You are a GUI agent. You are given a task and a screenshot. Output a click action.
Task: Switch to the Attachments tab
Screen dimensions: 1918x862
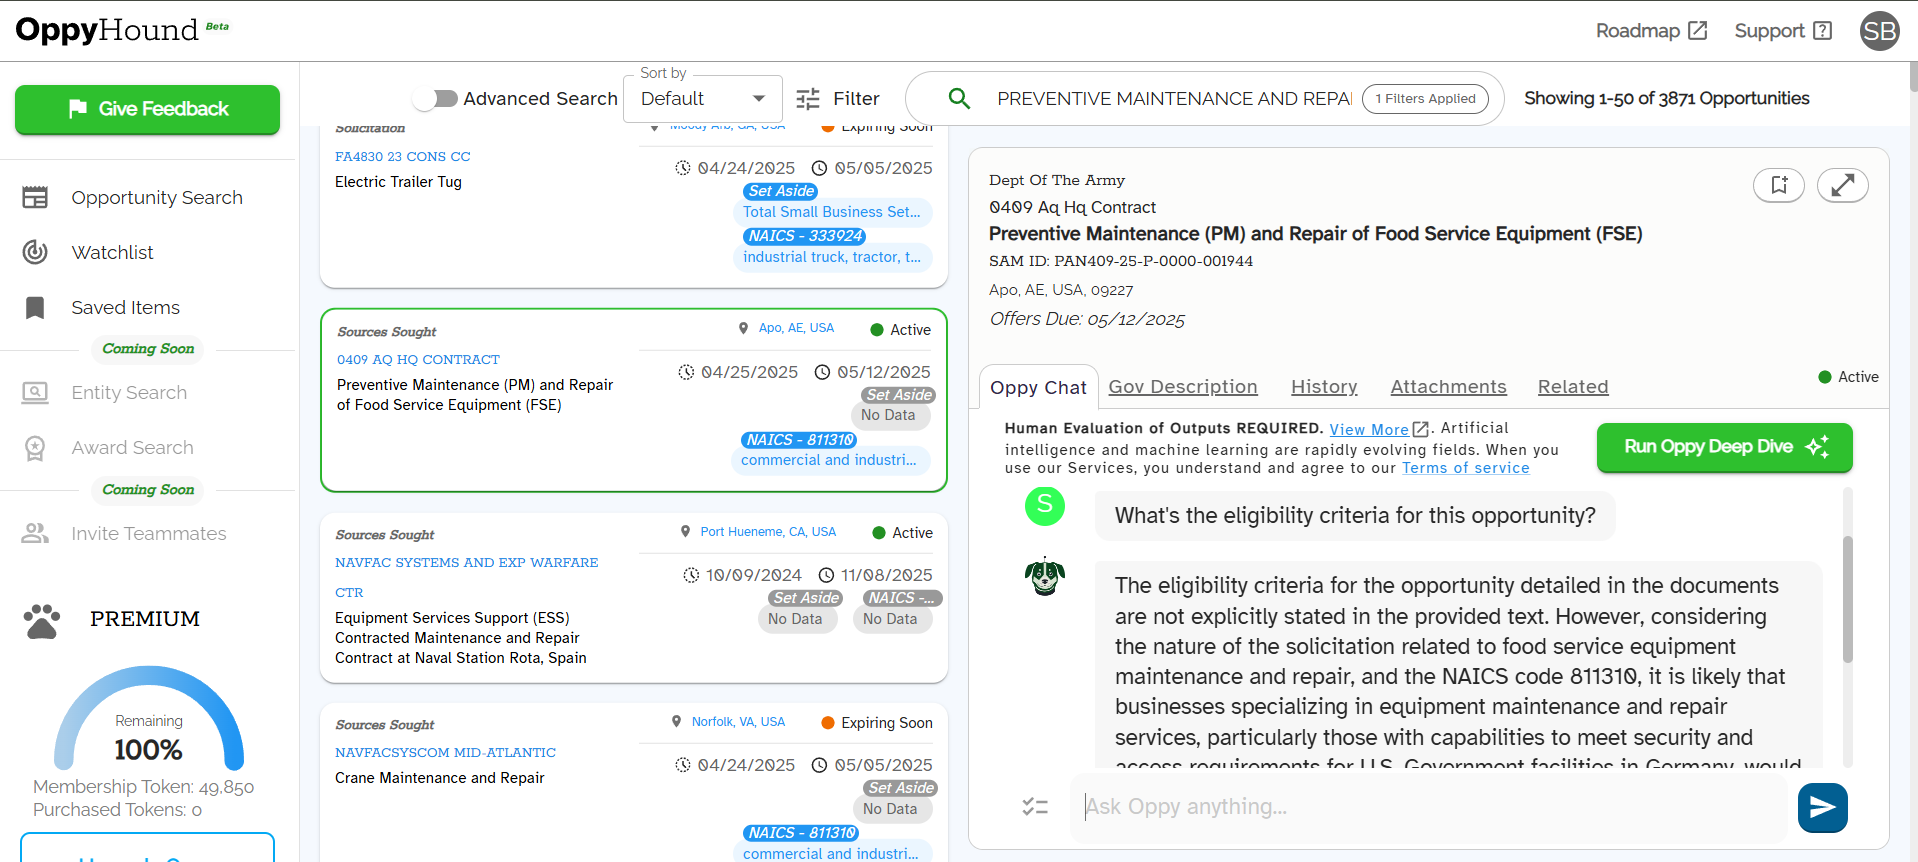(x=1448, y=387)
